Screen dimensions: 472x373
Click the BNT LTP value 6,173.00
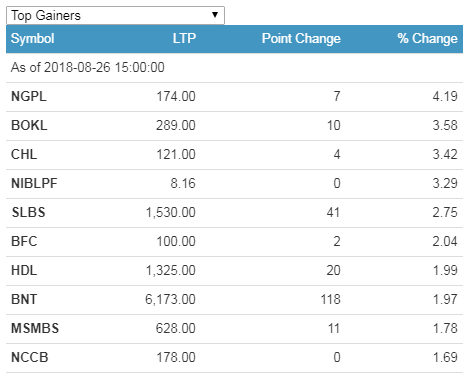[x=170, y=299]
